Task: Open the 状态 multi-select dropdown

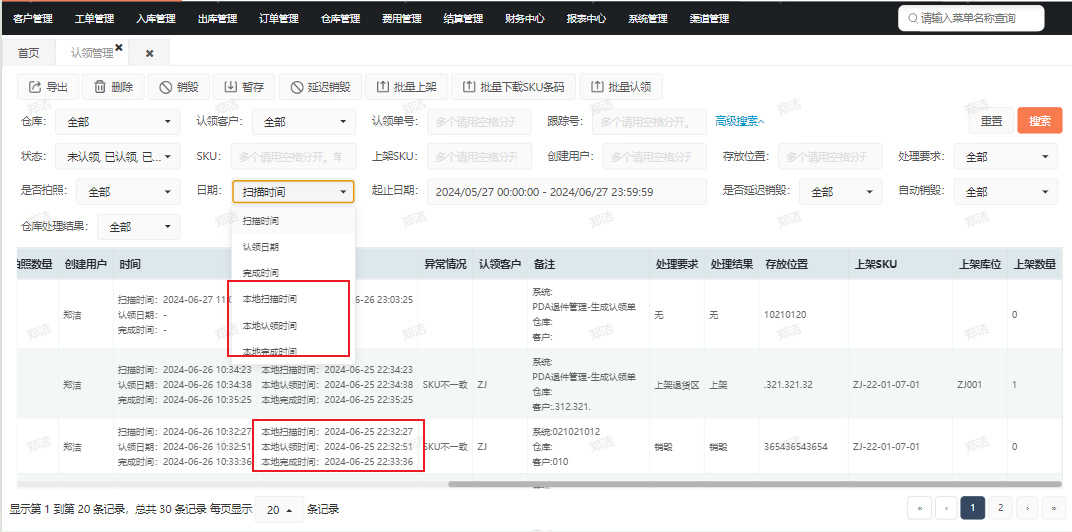Action: (x=118, y=157)
